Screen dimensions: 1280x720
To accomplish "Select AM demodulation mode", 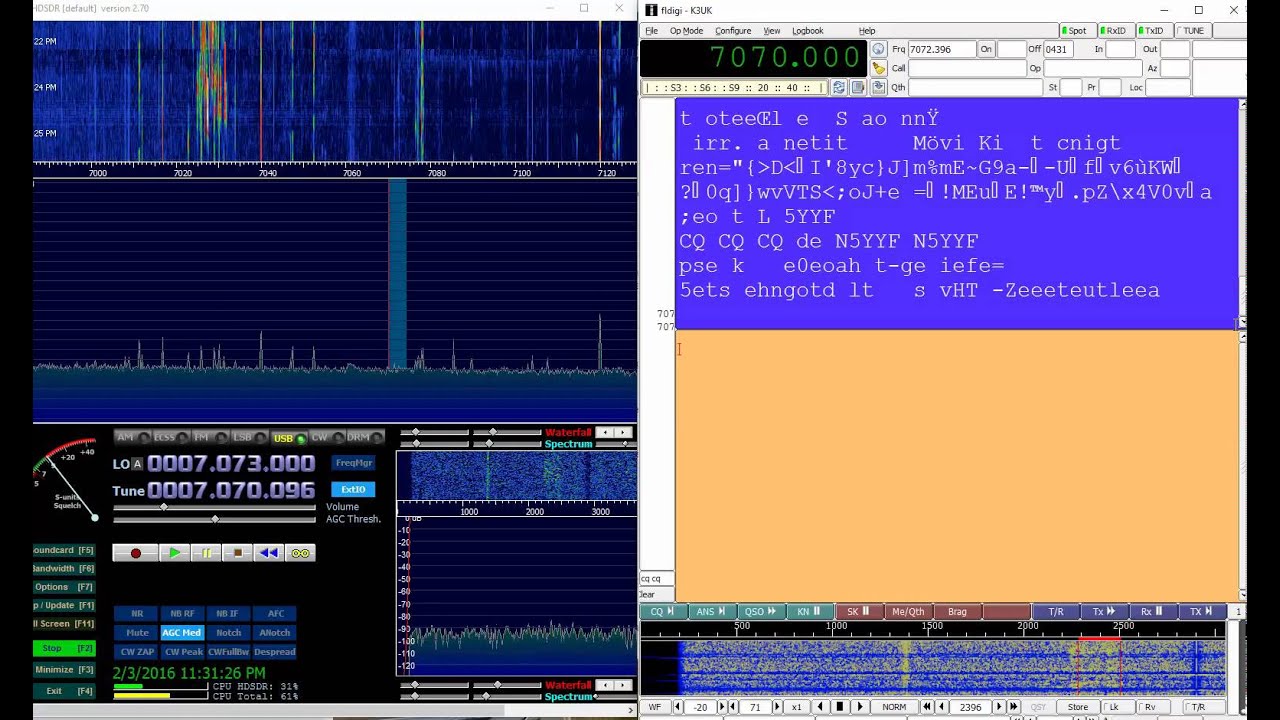I will coord(131,437).
